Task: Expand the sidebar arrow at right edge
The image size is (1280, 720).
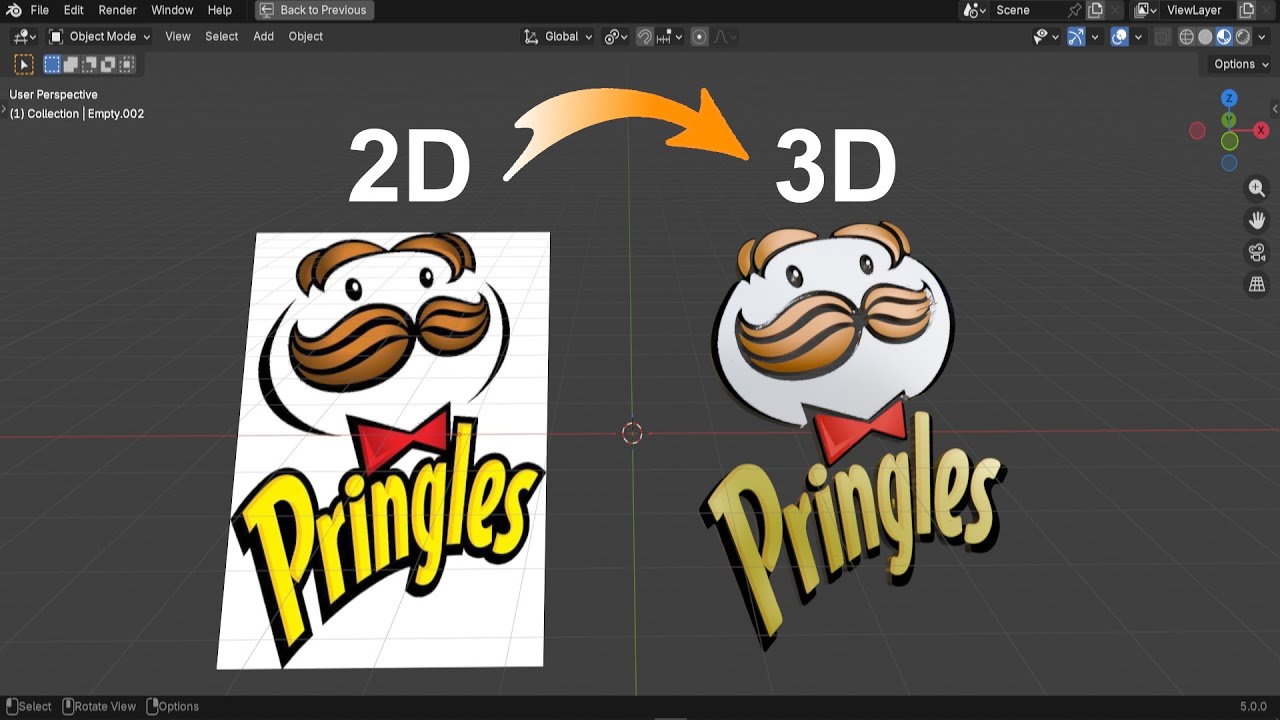Action: click(1275, 108)
